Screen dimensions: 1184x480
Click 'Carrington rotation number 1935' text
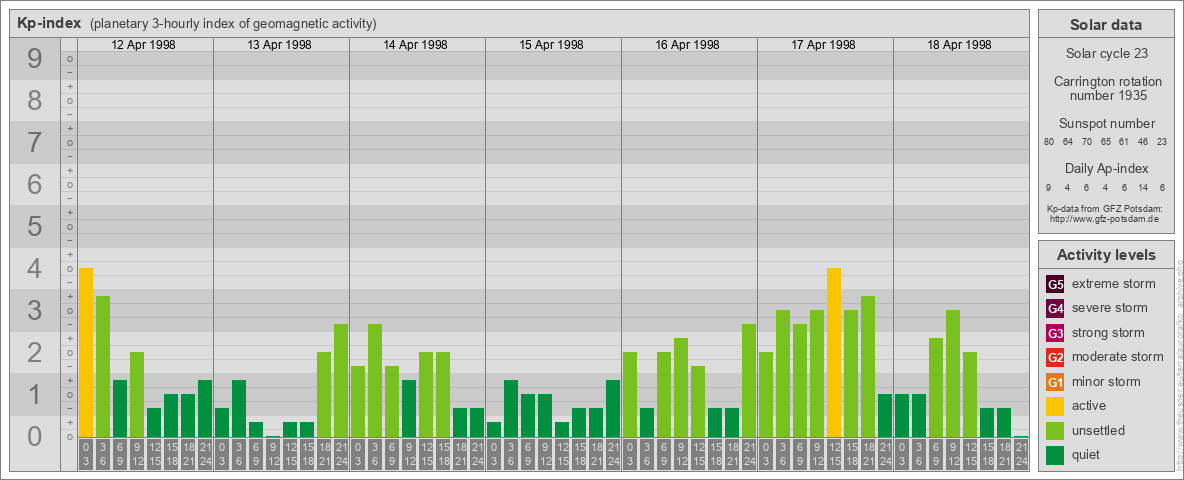[x=1108, y=88]
